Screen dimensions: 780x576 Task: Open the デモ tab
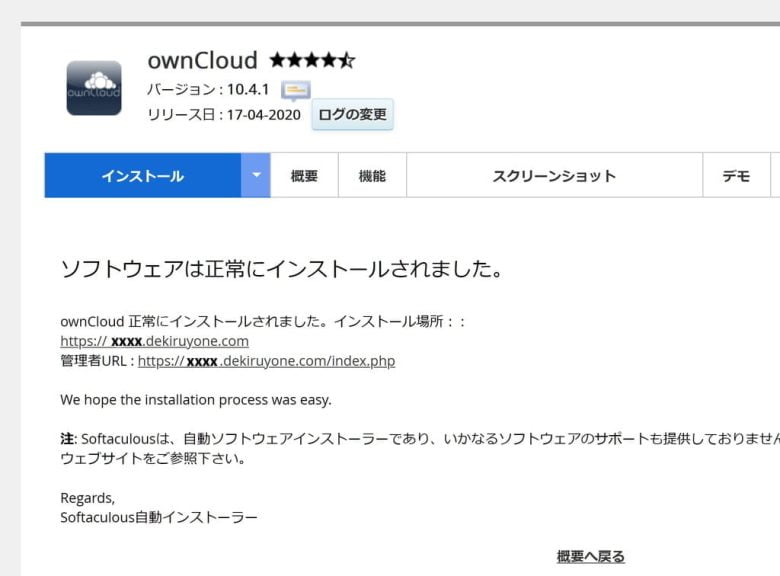click(x=736, y=176)
